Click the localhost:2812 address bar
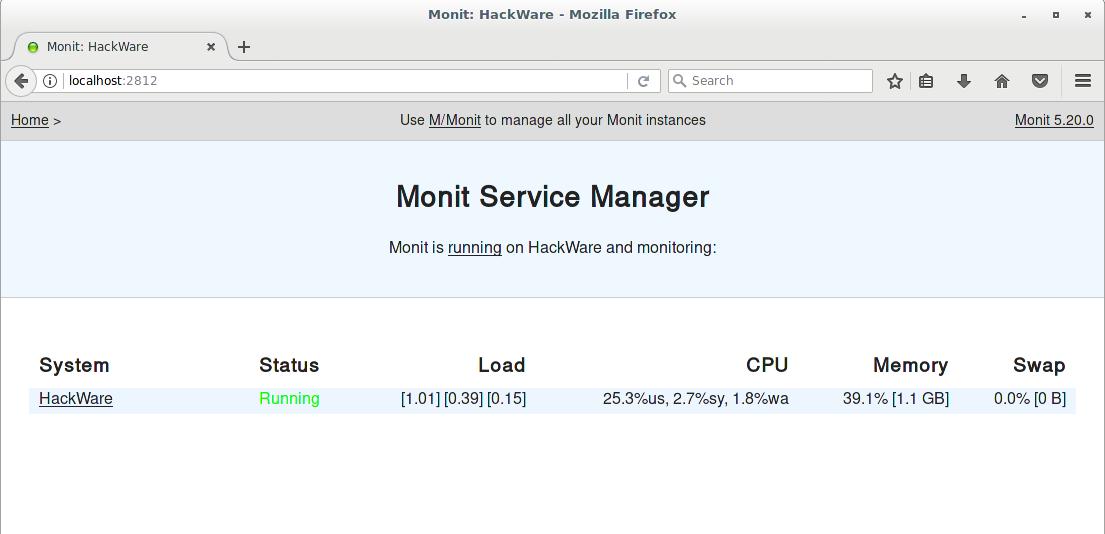Image resolution: width=1105 pixels, height=534 pixels. click(x=340, y=81)
